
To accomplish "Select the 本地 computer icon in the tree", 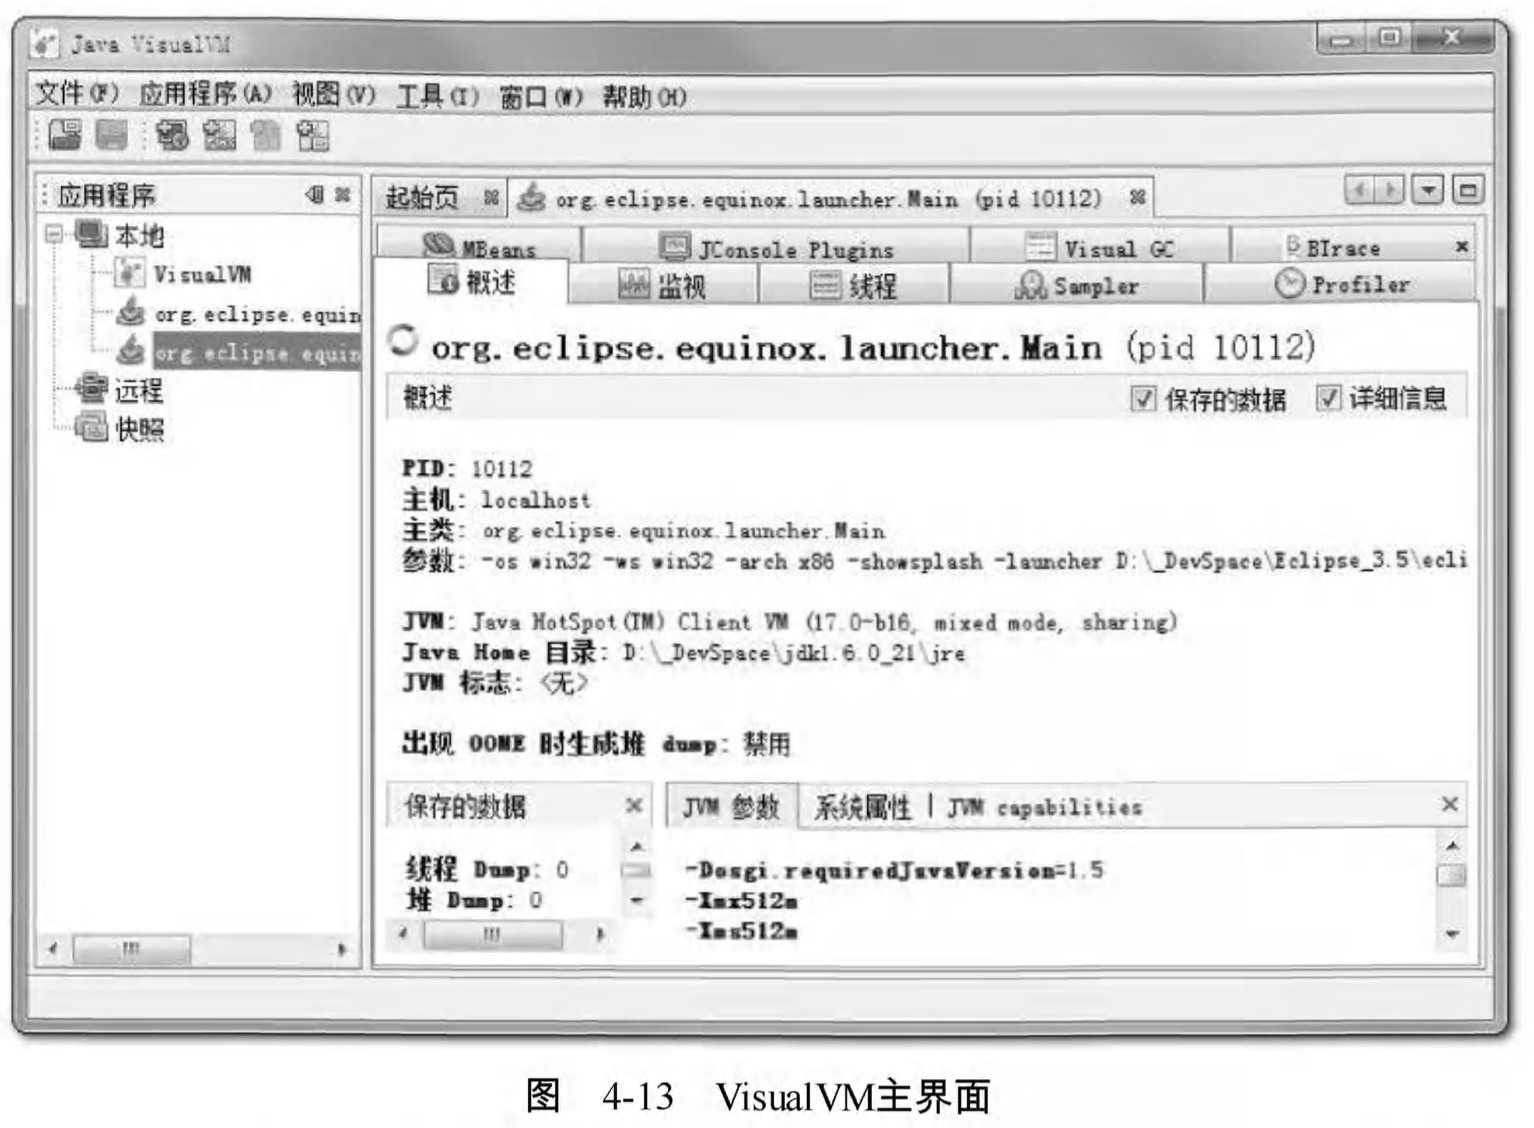I will (91, 235).
